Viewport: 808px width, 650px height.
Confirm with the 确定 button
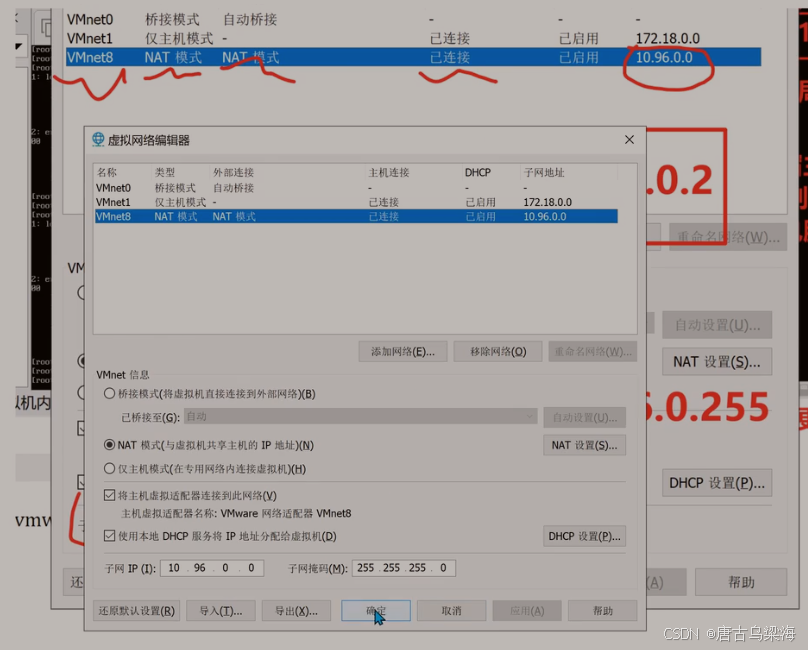(376, 611)
